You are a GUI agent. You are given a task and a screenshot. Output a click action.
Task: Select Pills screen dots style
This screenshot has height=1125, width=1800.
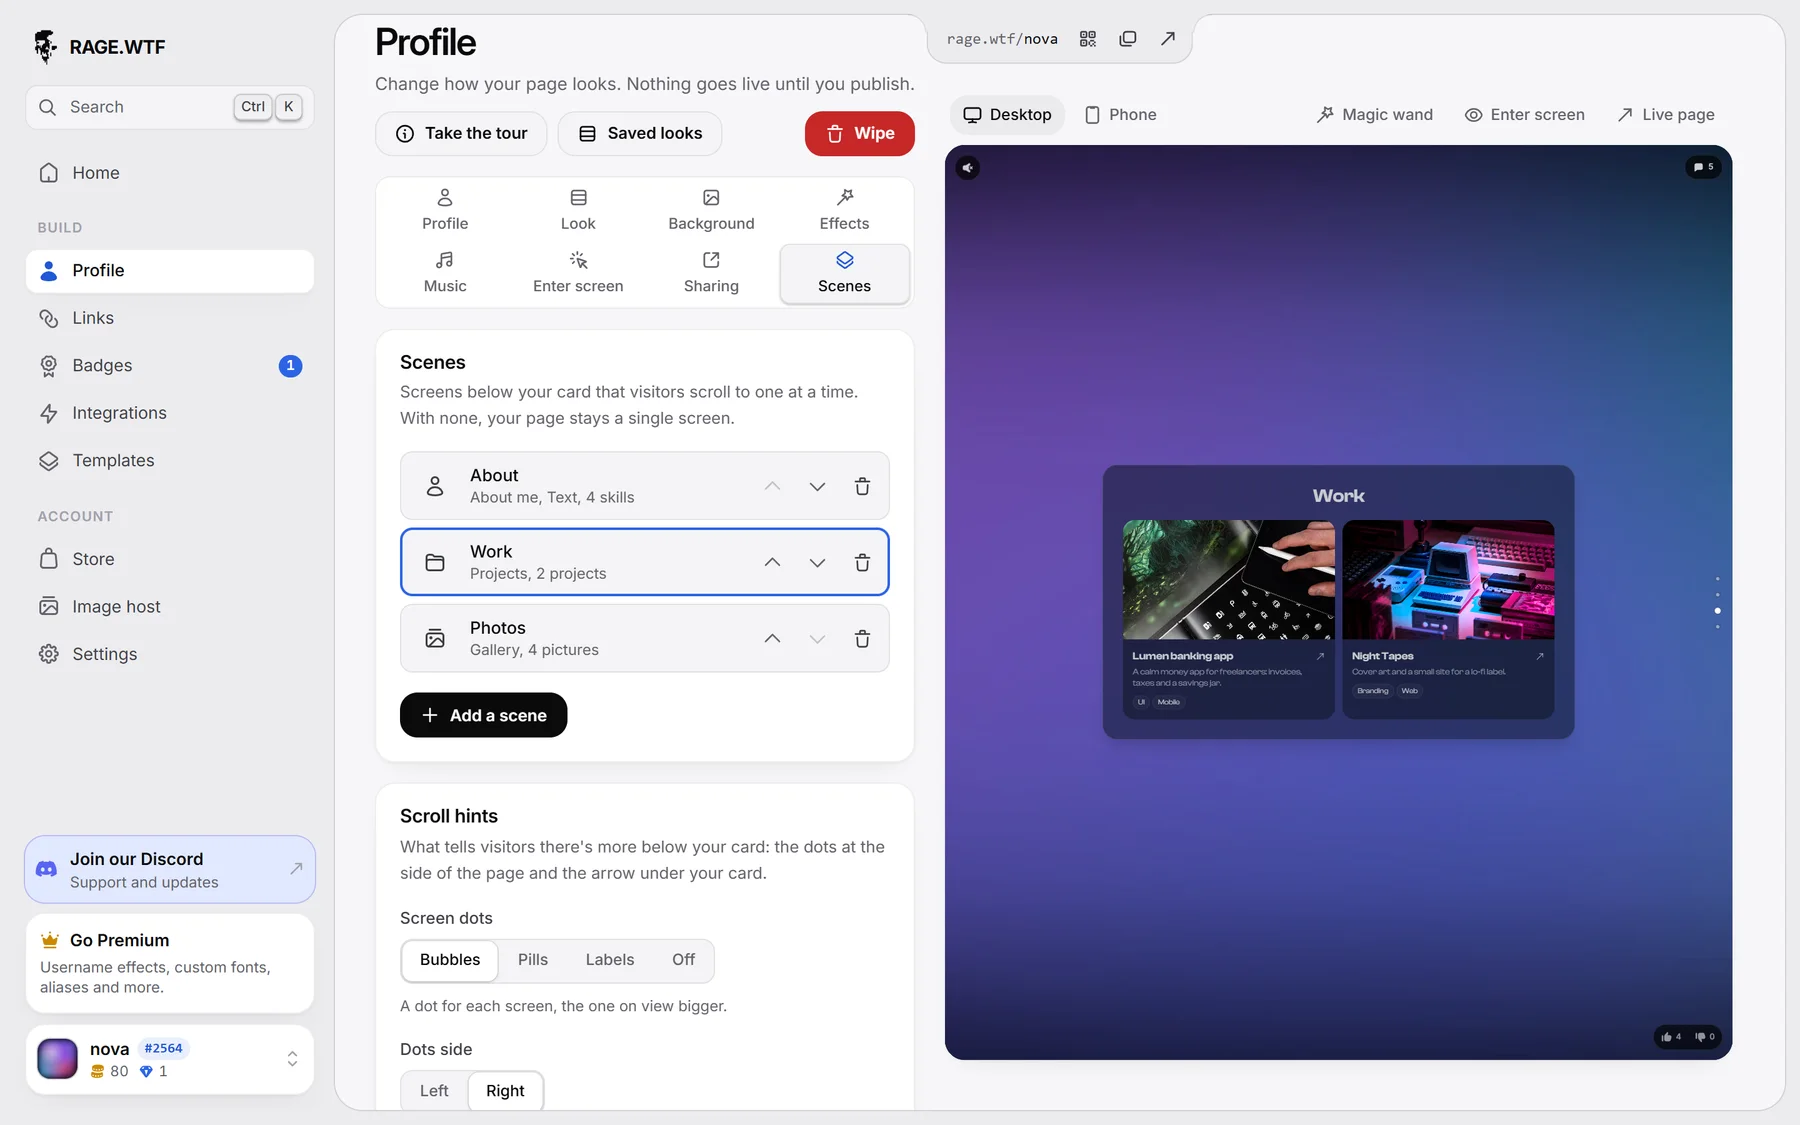click(533, 960)
